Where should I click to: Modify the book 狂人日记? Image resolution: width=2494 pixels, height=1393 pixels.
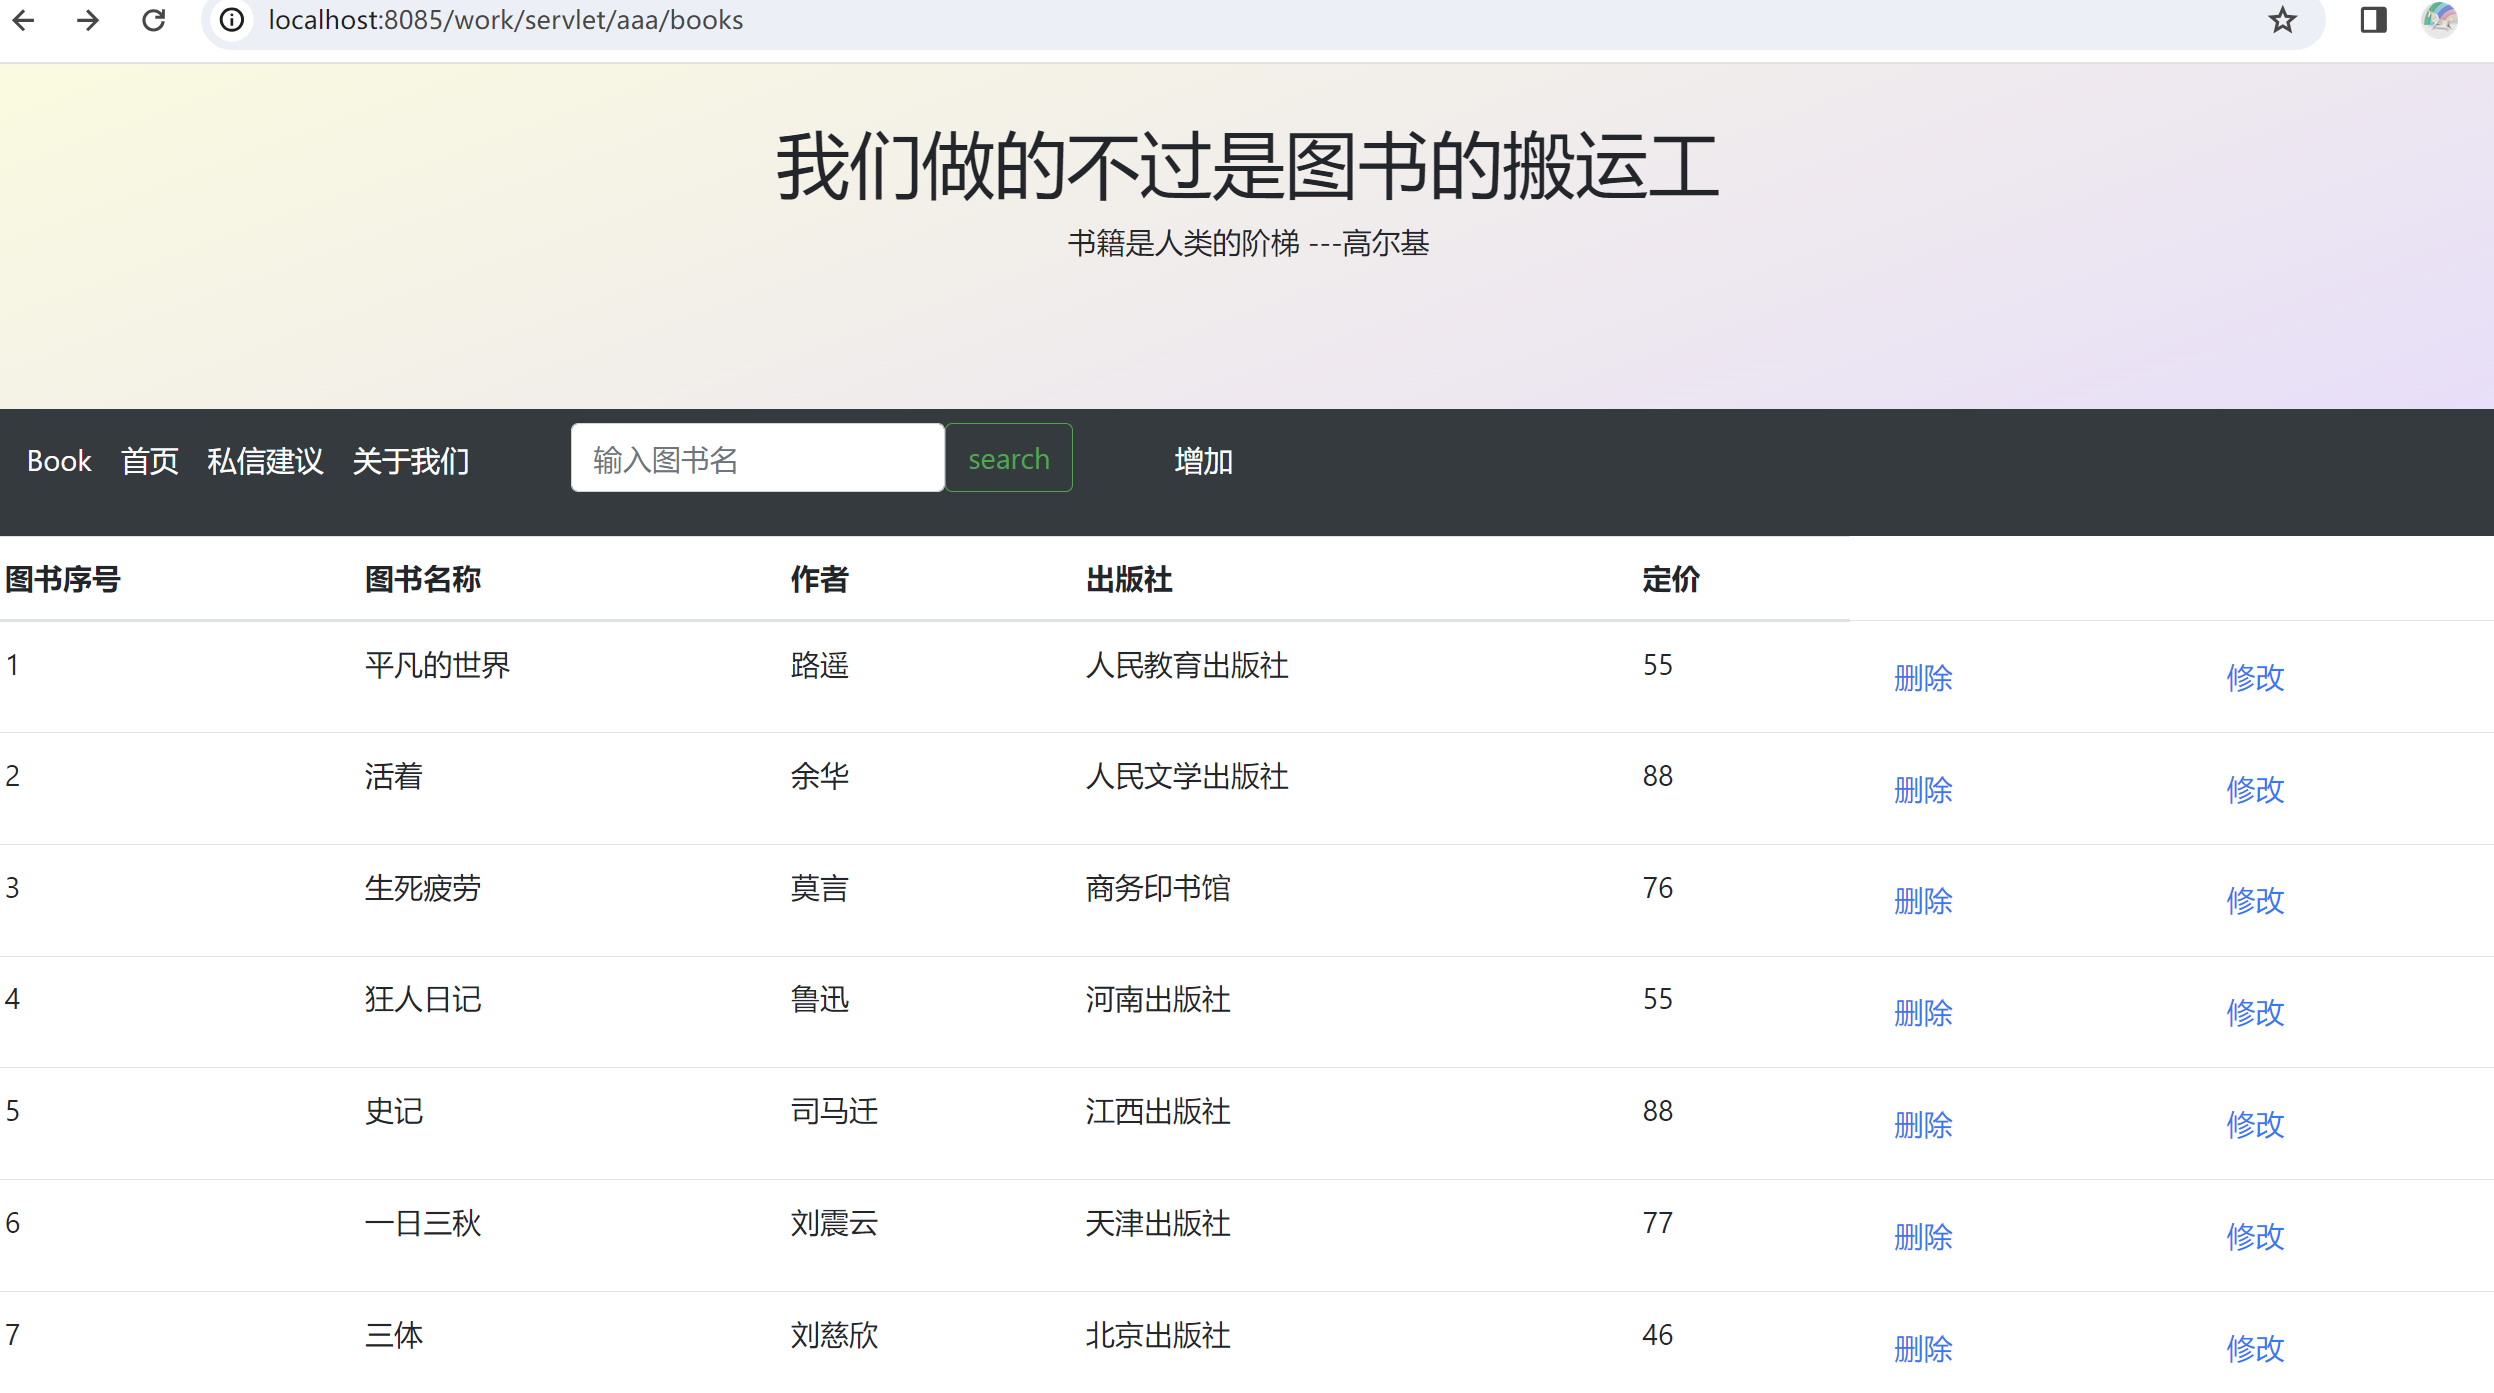2255,1013
